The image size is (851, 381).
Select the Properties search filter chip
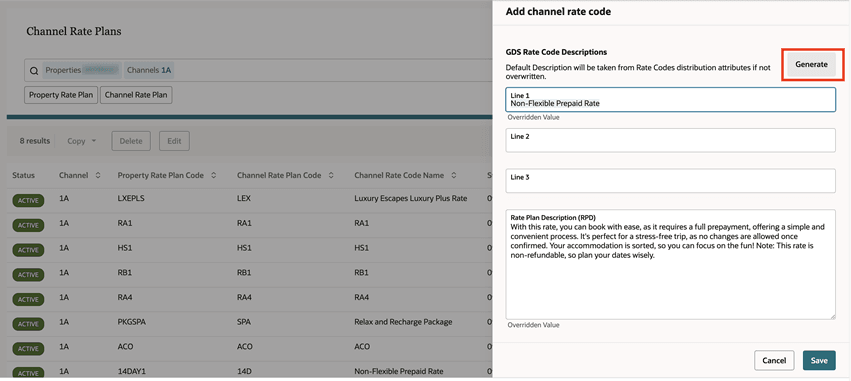(x=82, y=70)
